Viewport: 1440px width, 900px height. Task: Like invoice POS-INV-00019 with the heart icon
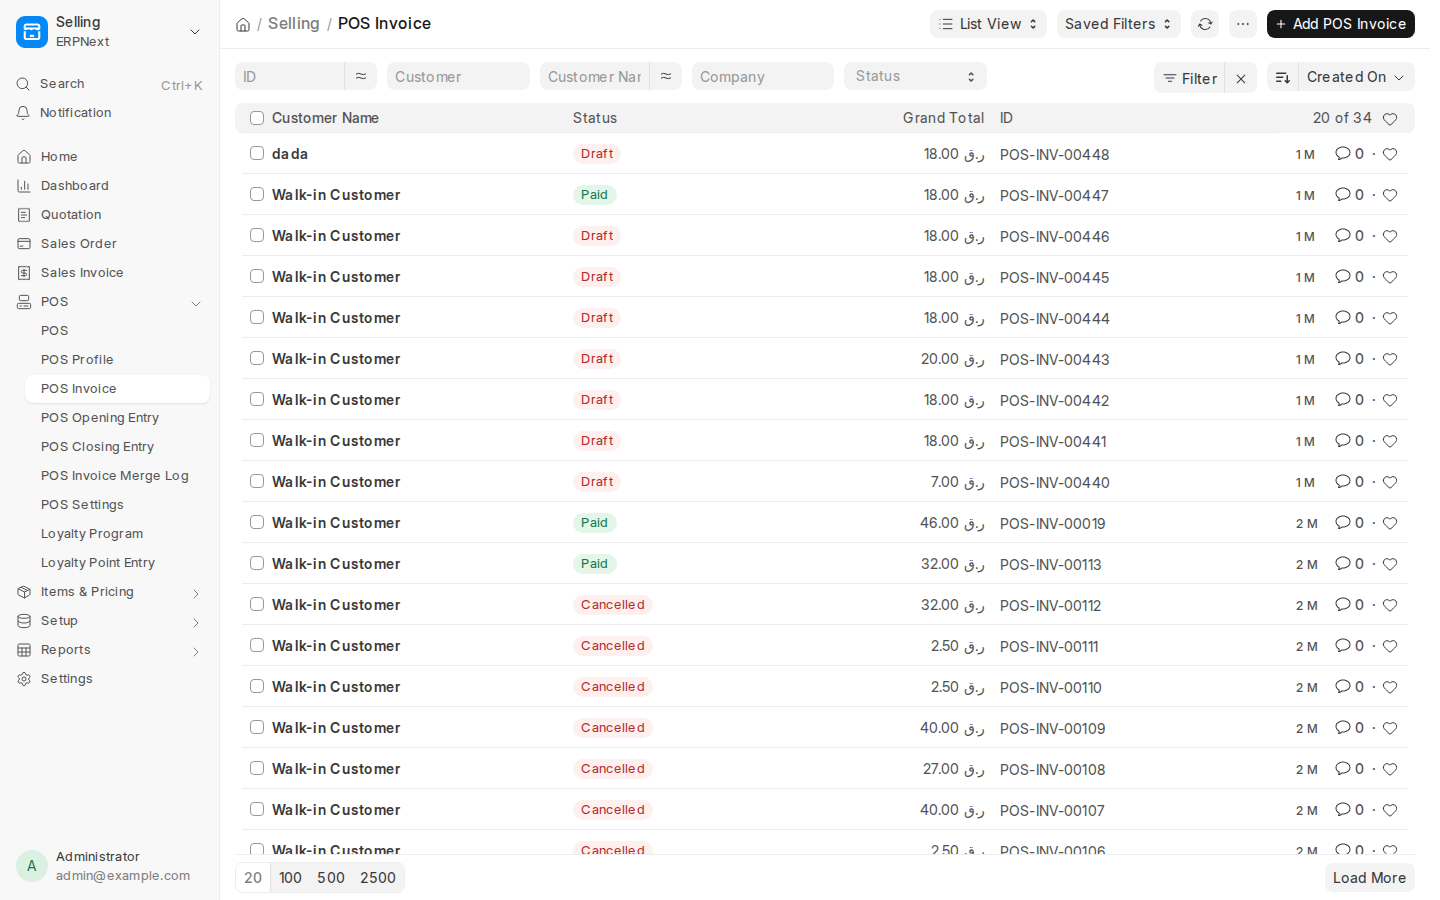(x=1390, y=523)
